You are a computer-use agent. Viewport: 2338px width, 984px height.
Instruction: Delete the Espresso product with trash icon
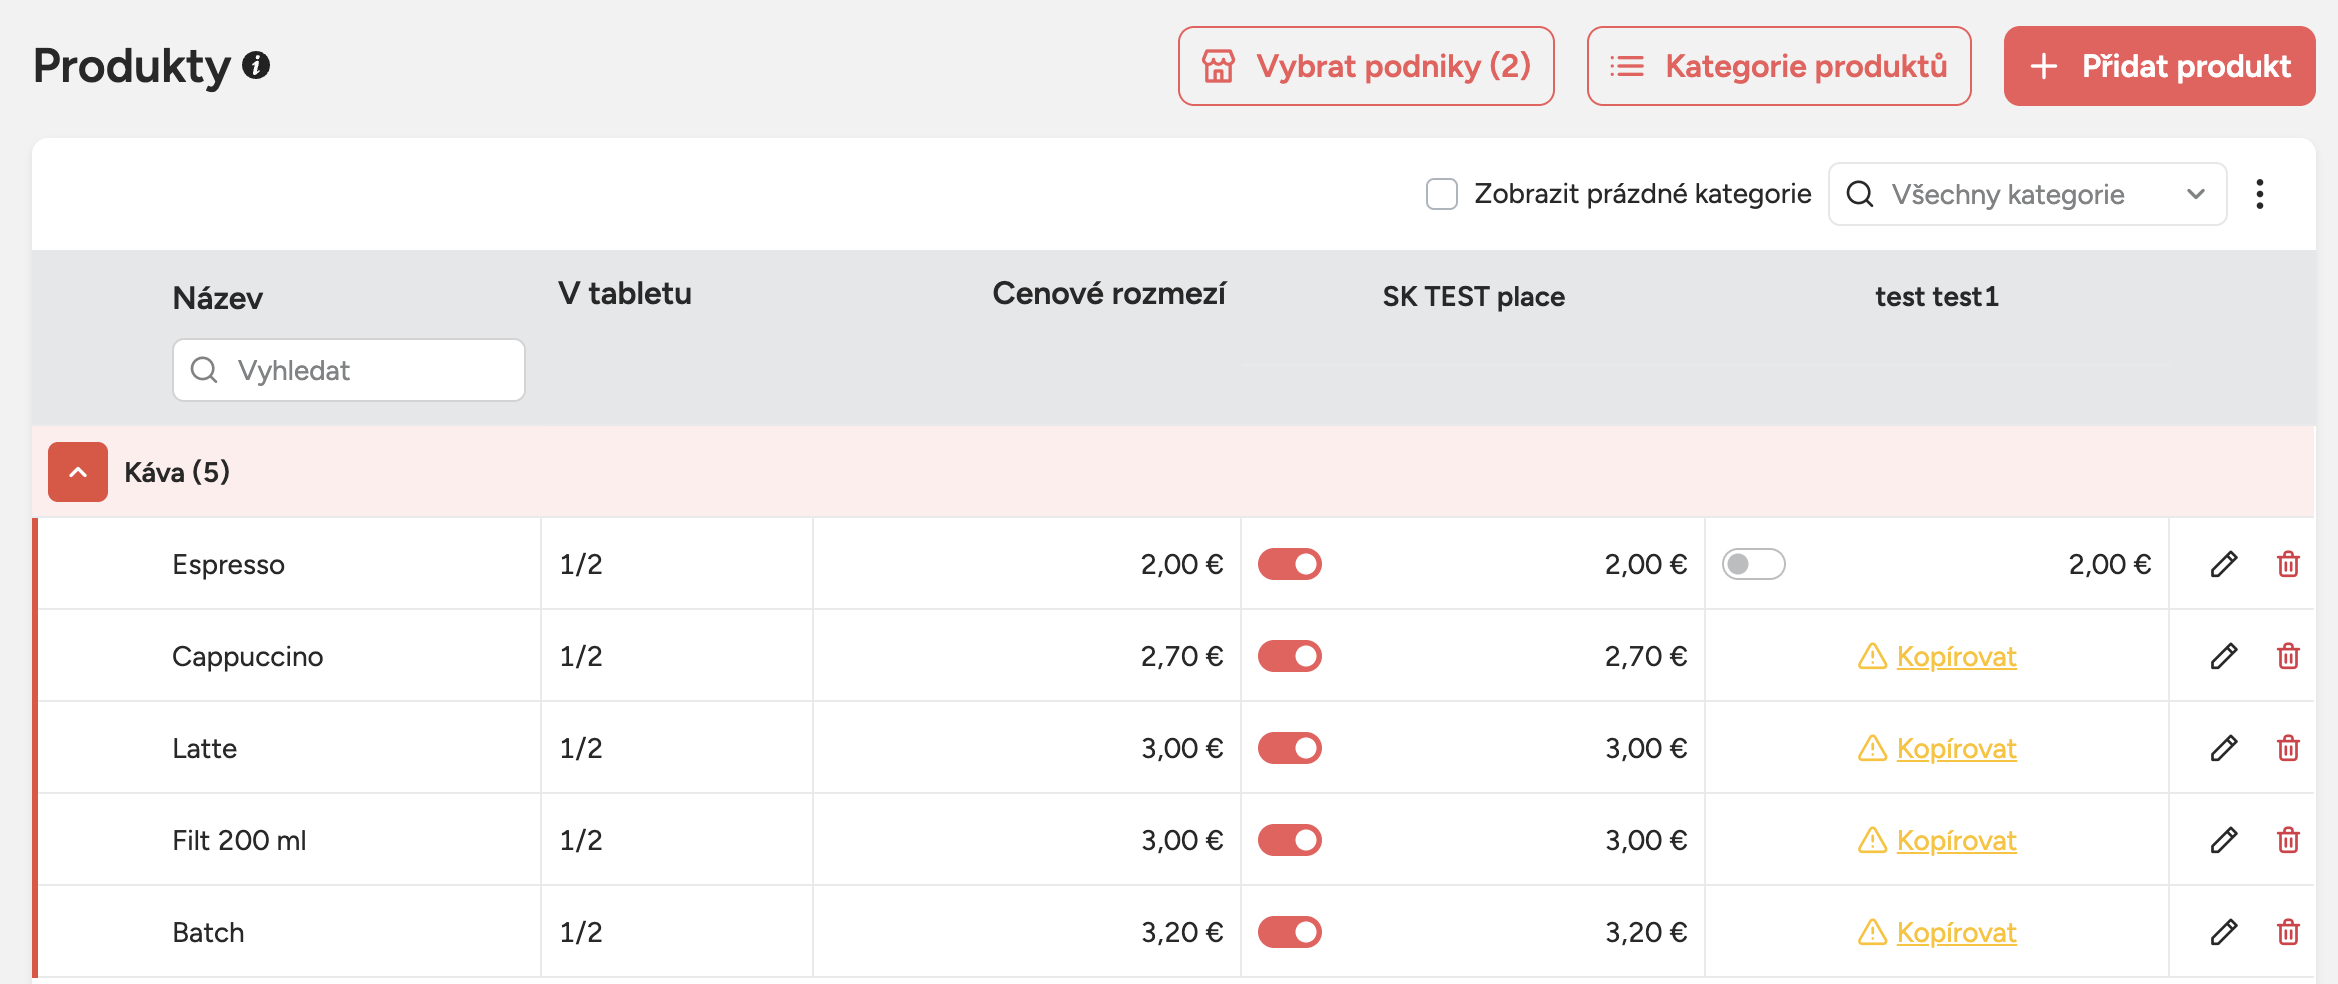(2288, 564)
